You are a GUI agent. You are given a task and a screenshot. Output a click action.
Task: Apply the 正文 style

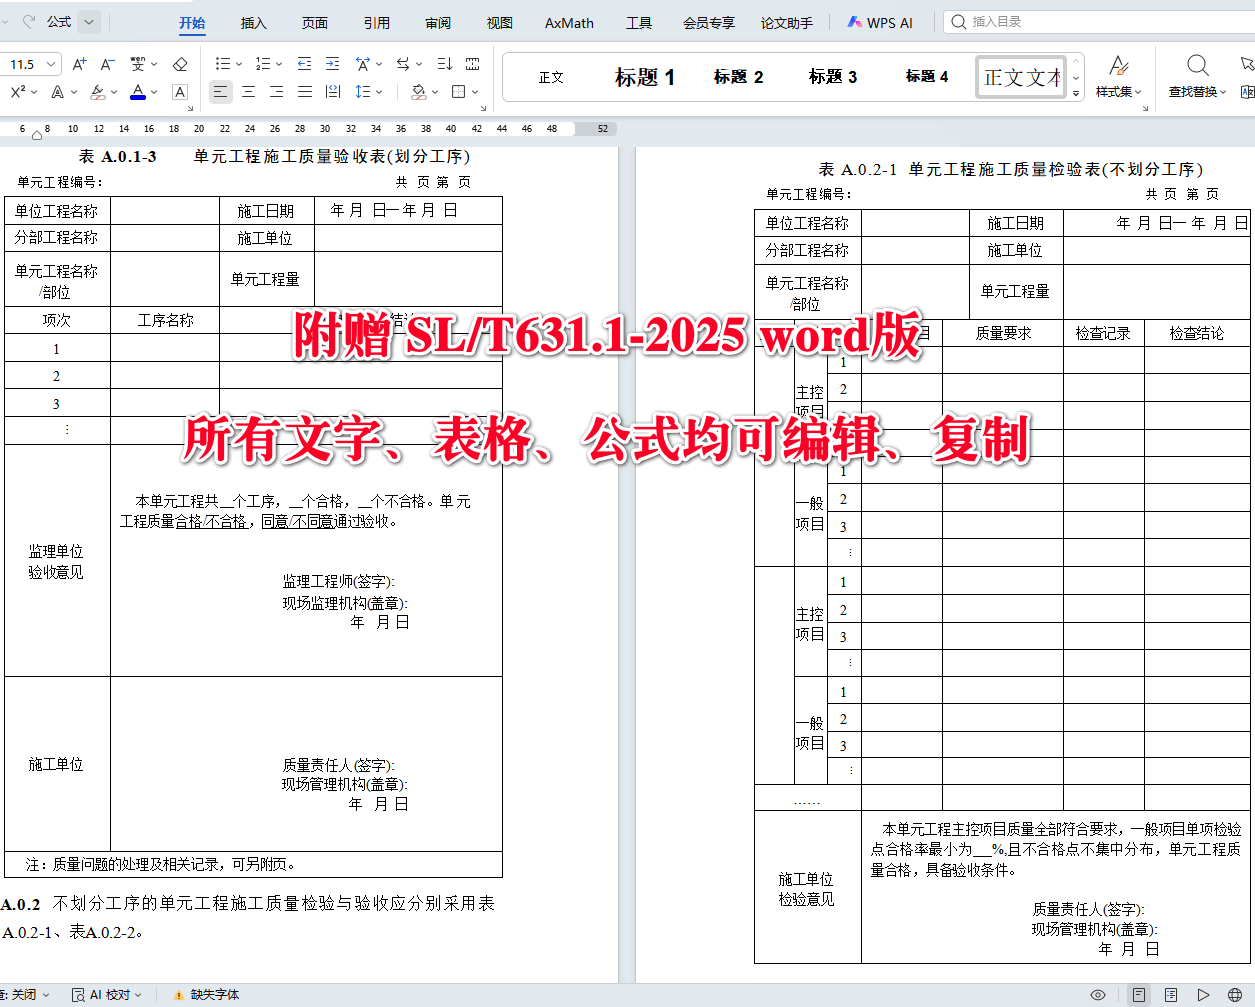tap(551, 77)
